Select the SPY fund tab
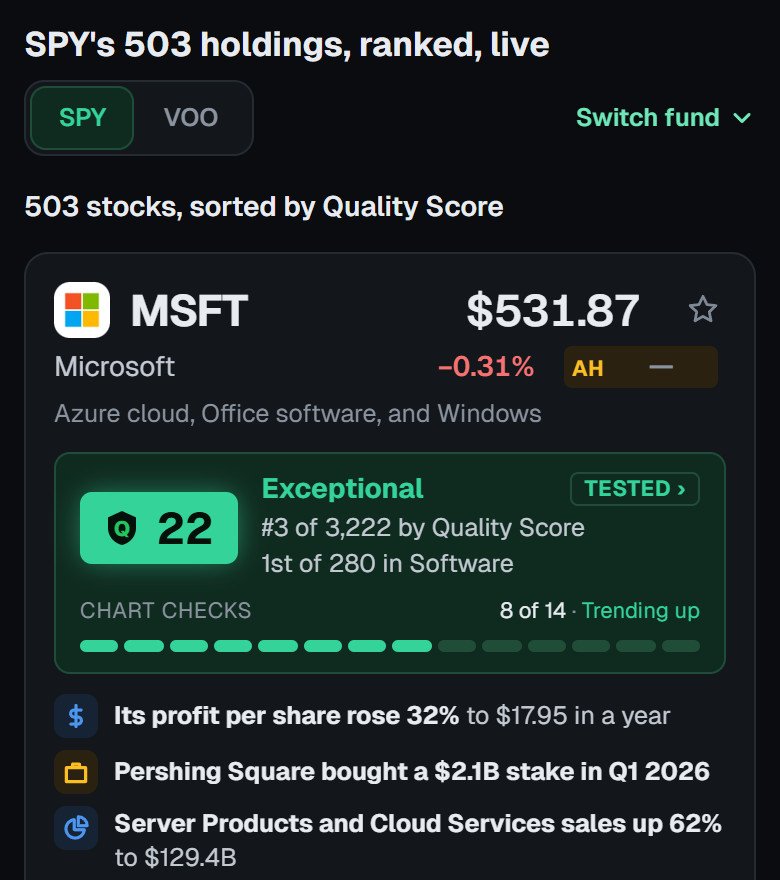Screen dimensions: 780x880 pos(82,118)
